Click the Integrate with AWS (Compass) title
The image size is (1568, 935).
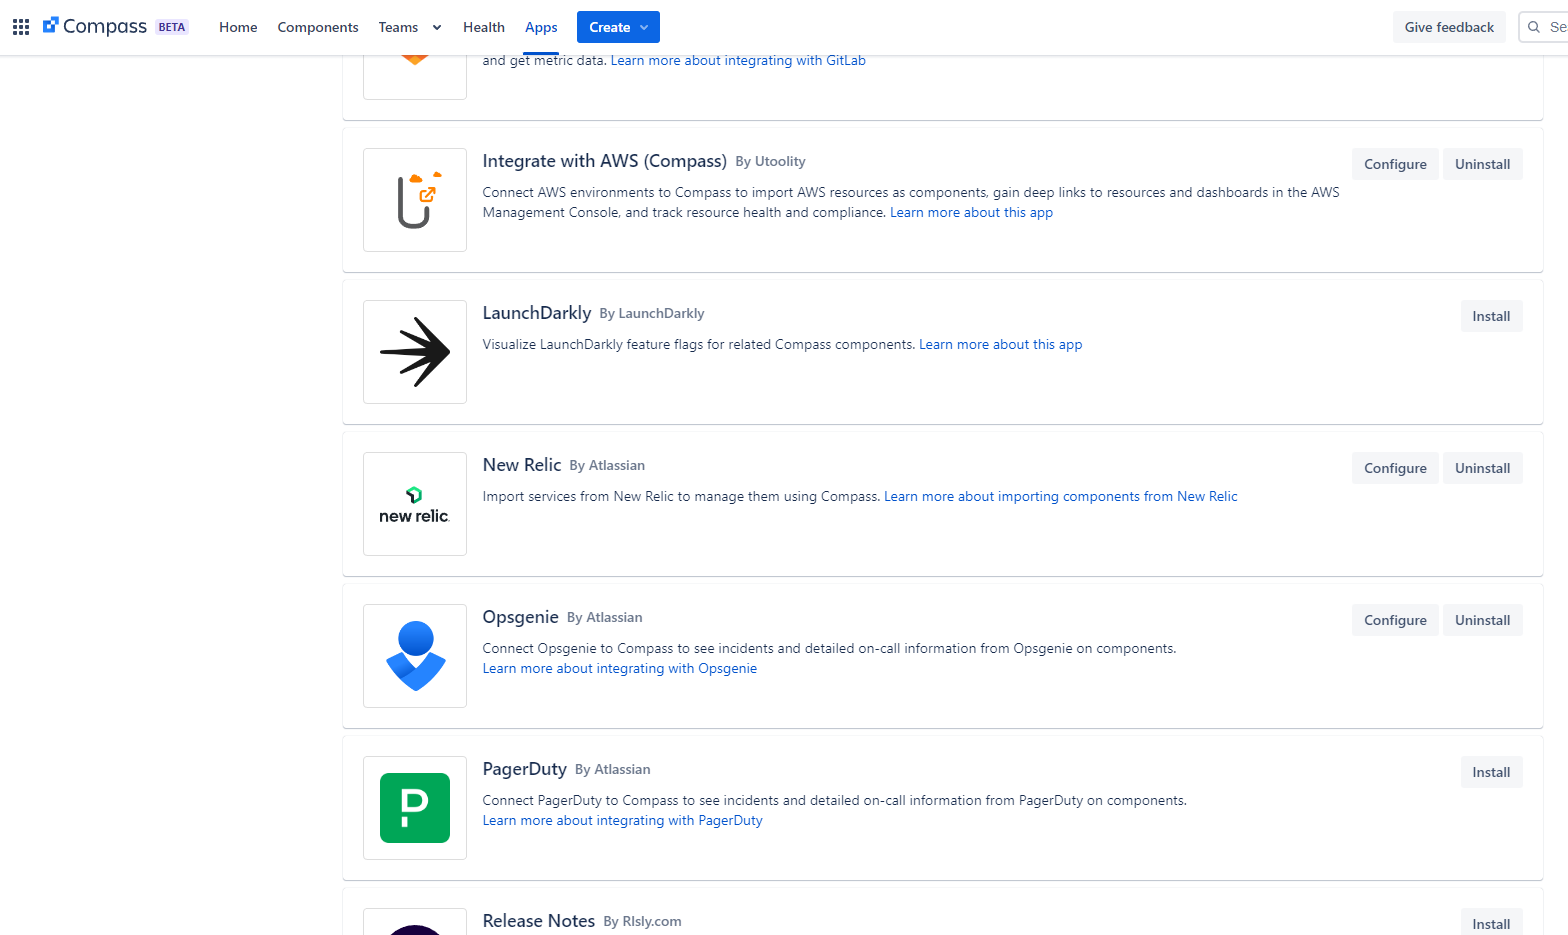[x=605, y=161]
